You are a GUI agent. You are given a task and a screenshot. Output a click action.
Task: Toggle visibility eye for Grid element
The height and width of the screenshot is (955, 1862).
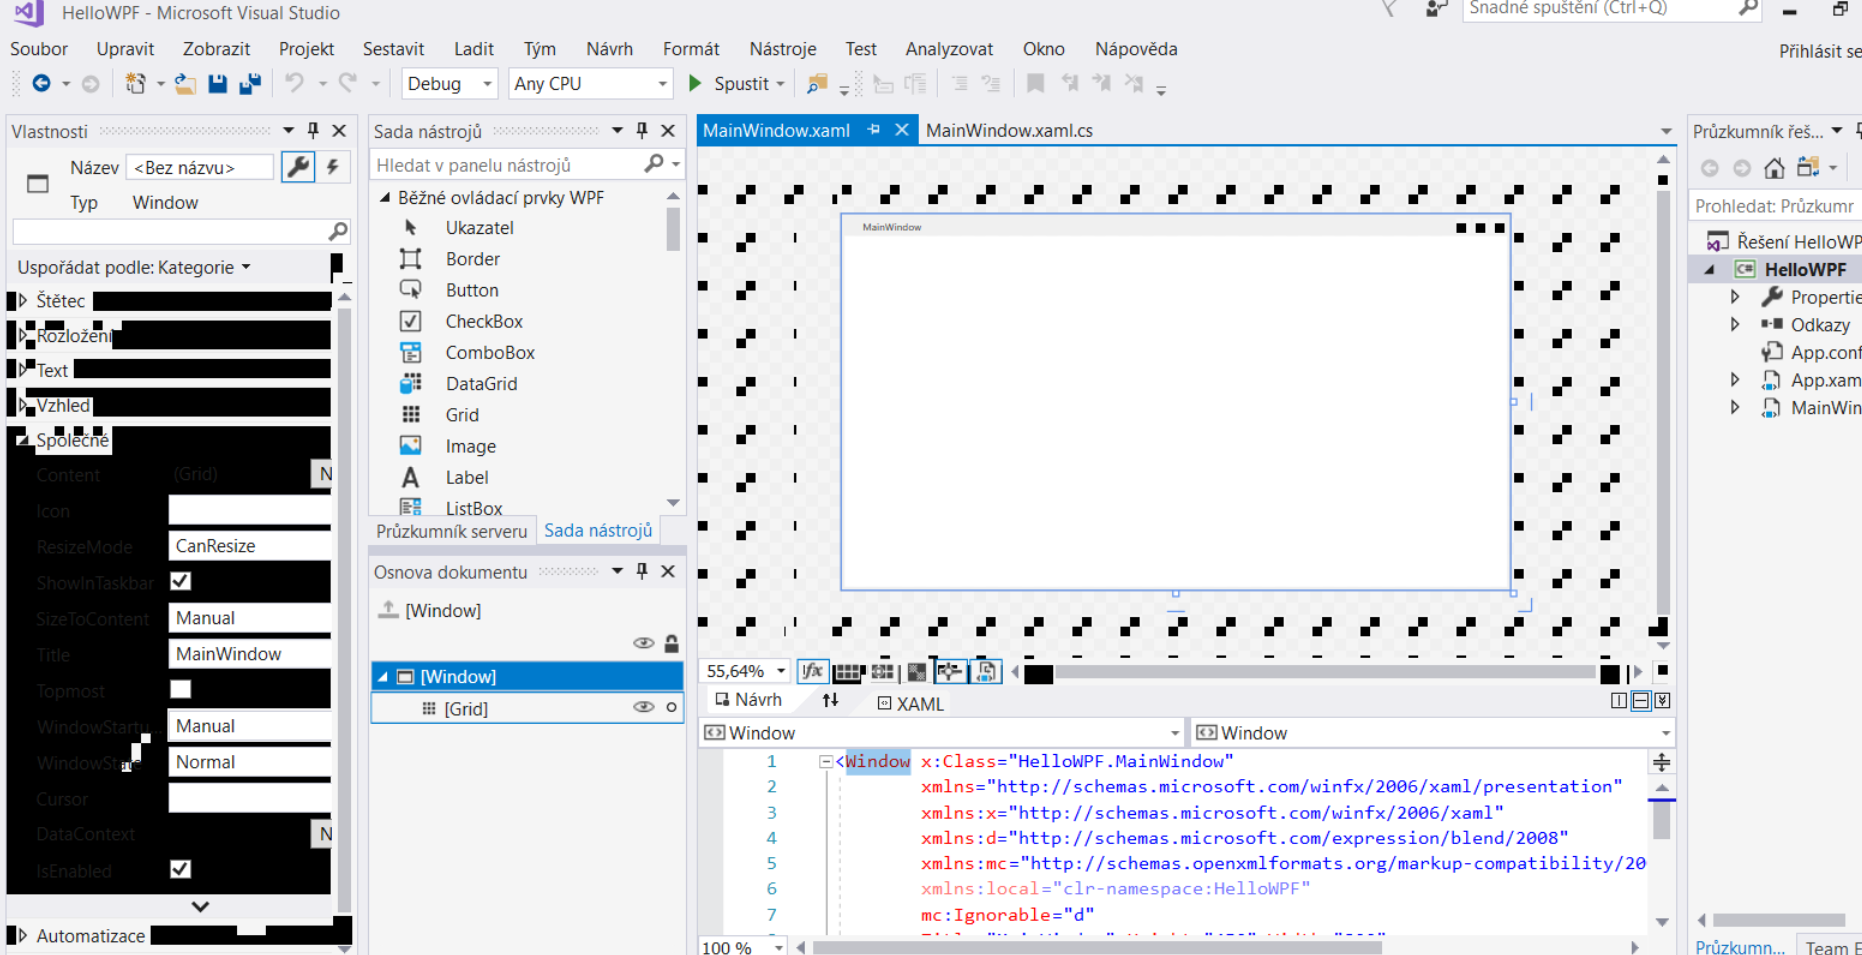643,708
